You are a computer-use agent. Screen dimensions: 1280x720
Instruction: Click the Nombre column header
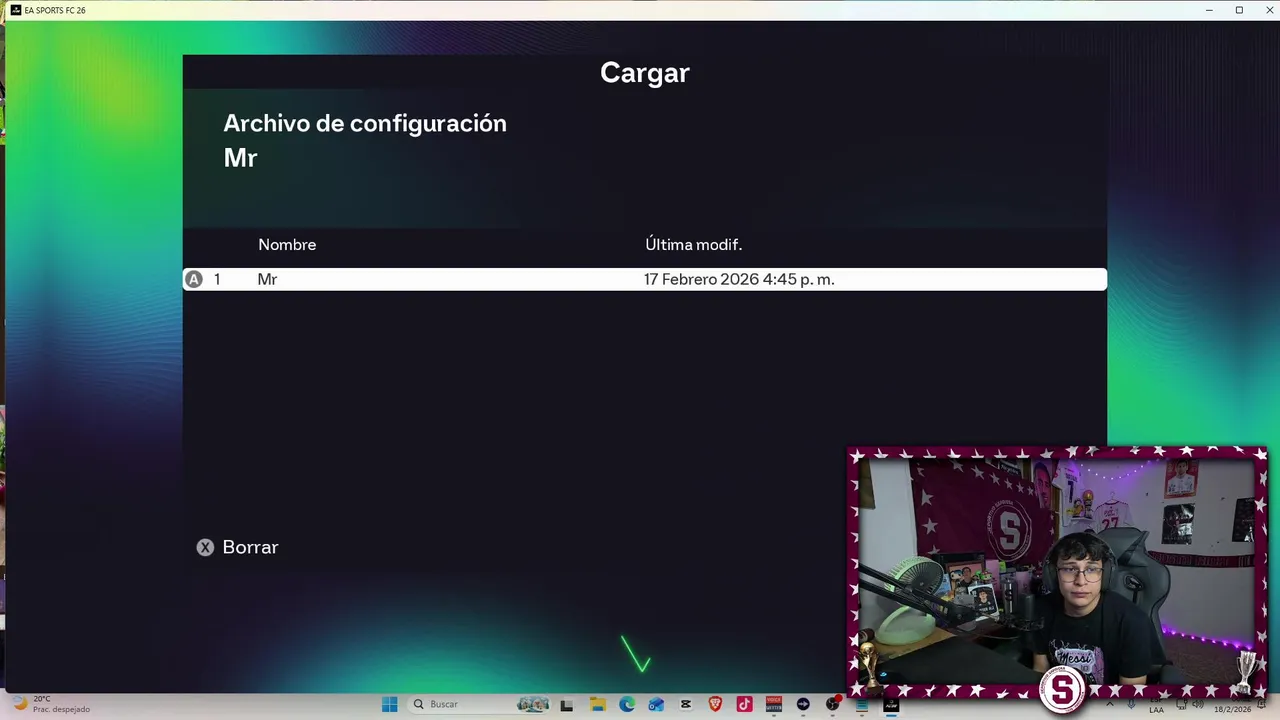click(287, 244)
